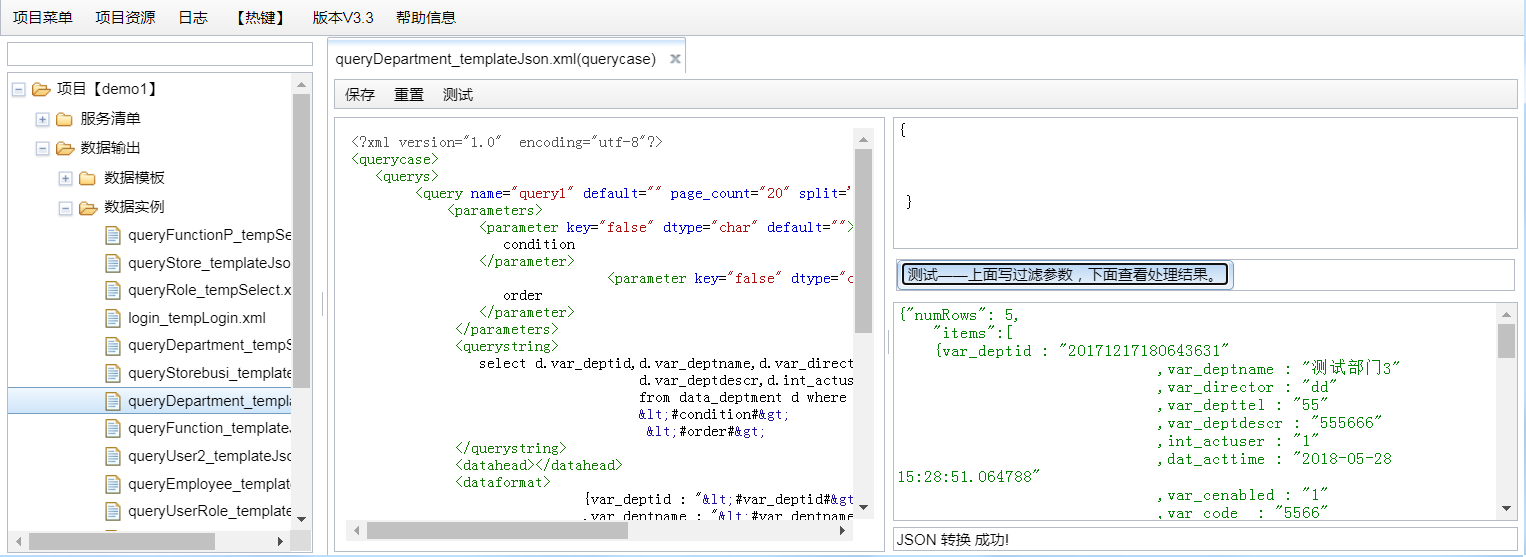
Task: Open queryUserRole_template file in the tree
Action: (x=210, y=511)
